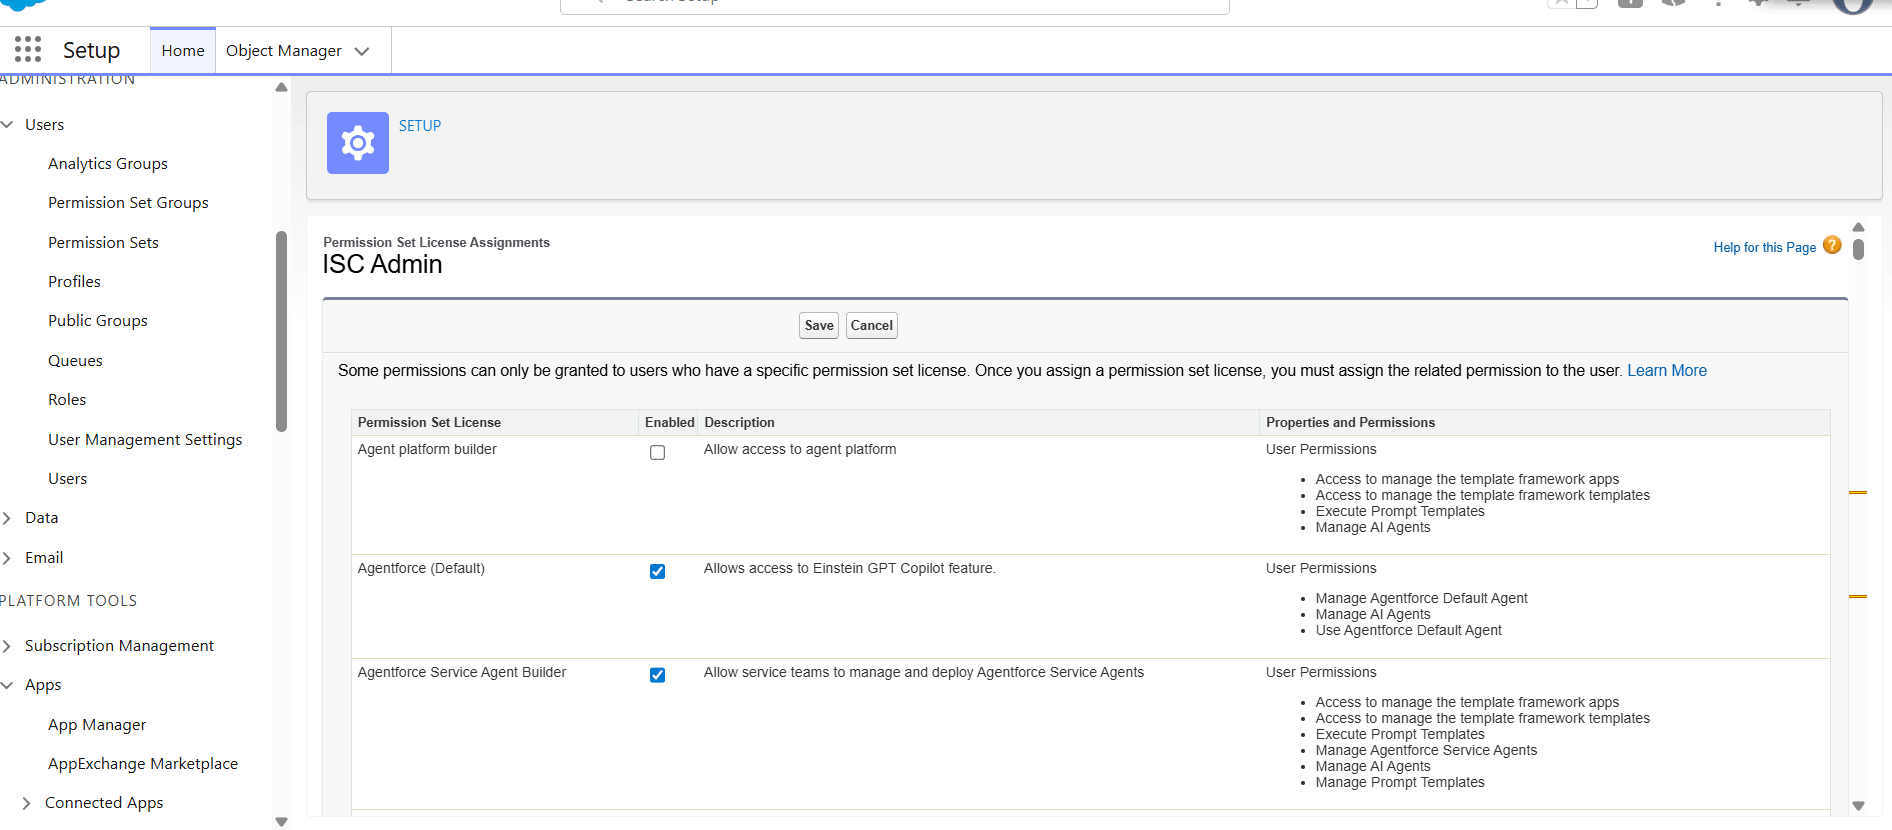Click the Help for this Page question icon
This screenshot has height=830, width=1892.
(x=1832, y=245)
